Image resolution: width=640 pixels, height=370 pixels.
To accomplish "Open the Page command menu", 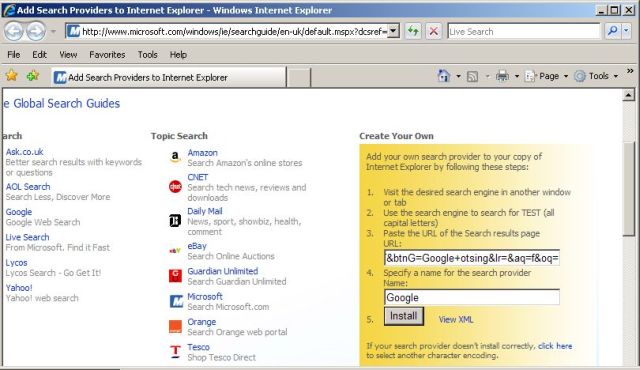I will 547,76.
